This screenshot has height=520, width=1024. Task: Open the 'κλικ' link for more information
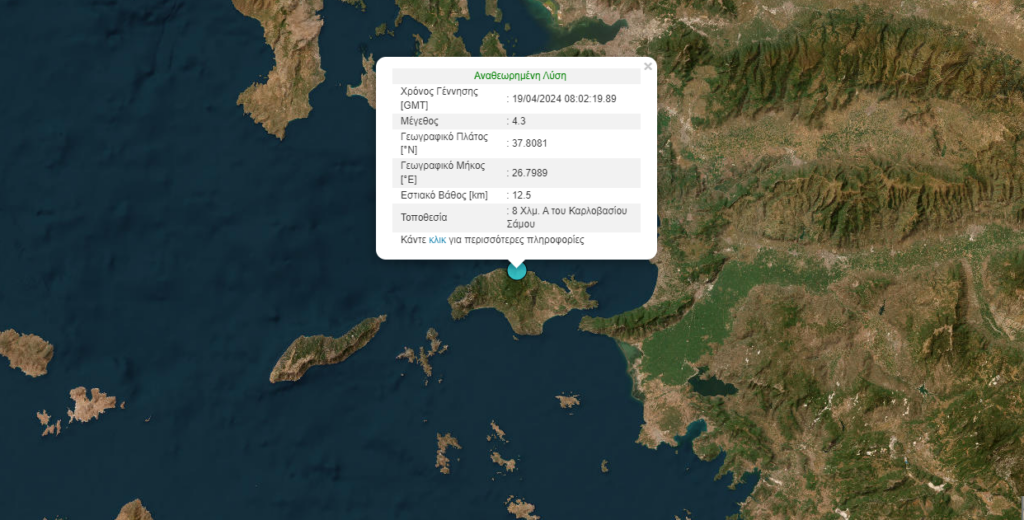(437, 240)
